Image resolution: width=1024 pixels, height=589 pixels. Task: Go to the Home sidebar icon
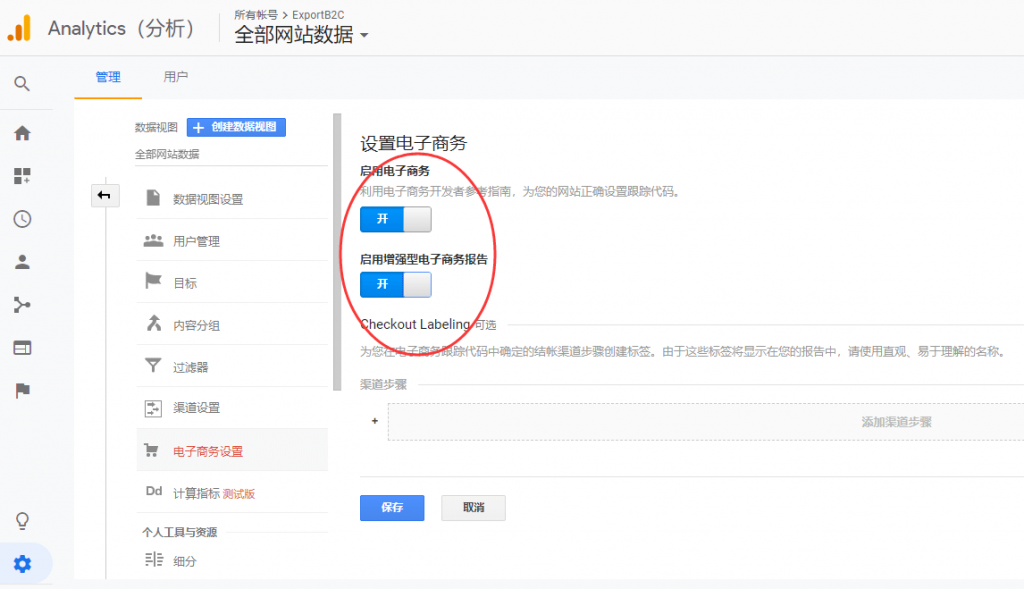click(22, 132)
